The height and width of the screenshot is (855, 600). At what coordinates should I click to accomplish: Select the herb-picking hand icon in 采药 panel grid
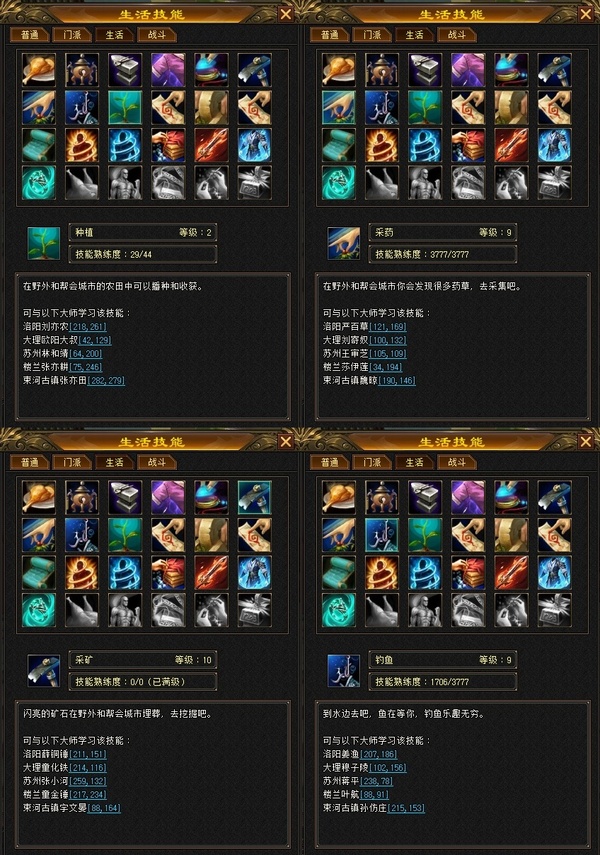click(x=339, y=107)
